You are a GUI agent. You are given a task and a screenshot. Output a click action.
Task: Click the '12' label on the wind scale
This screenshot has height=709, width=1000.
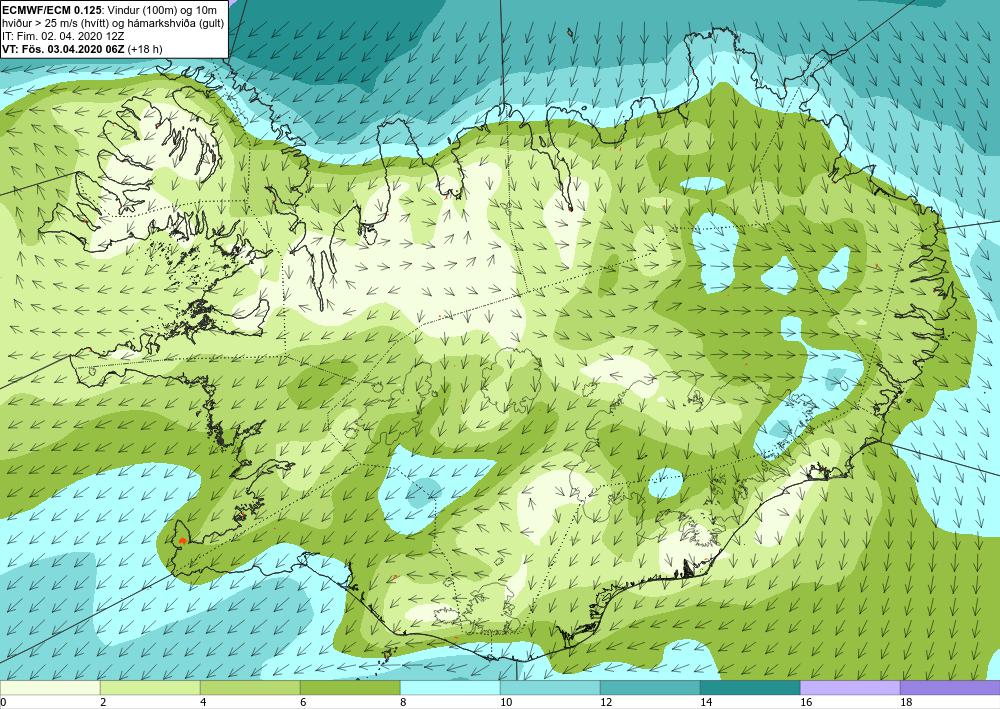pos(606,703)
